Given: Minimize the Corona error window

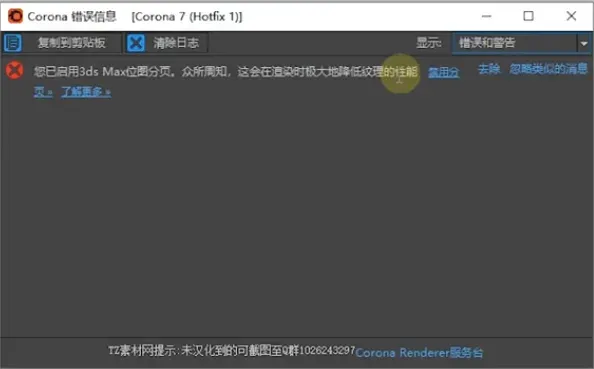Looking at the screenshot, I should [486, 16].
